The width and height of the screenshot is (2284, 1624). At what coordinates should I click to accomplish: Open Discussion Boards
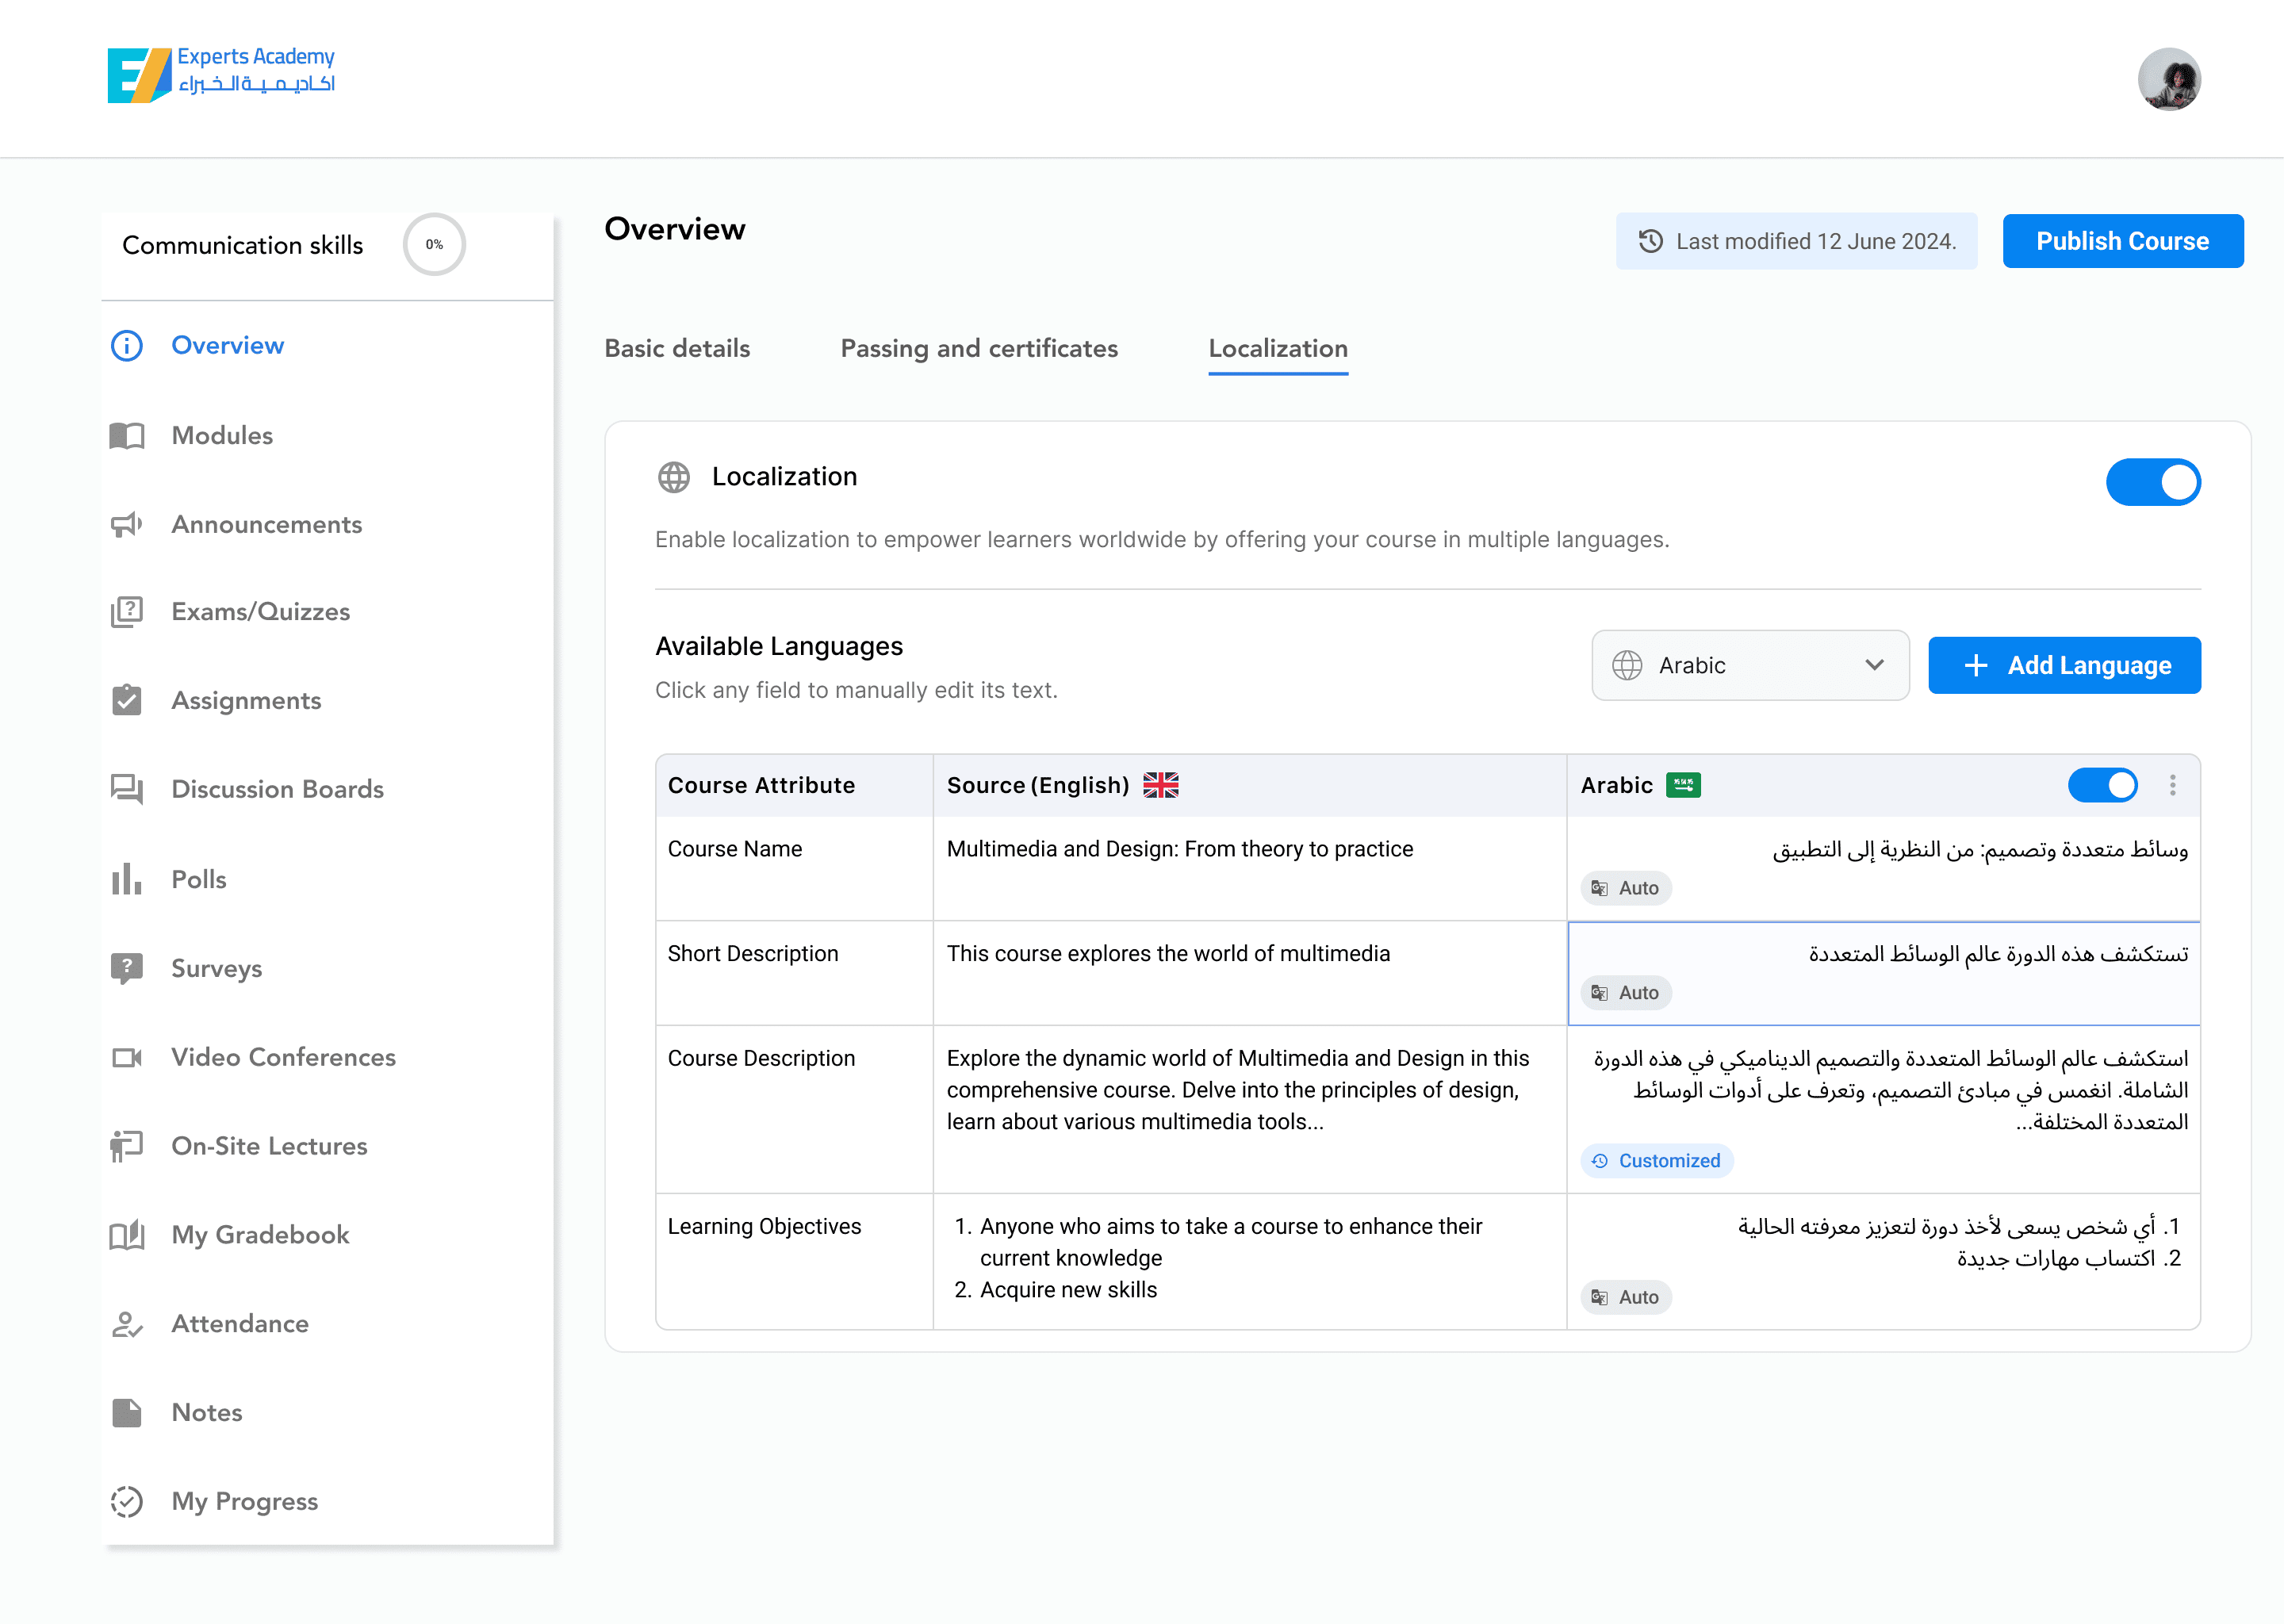click(277, 789)
